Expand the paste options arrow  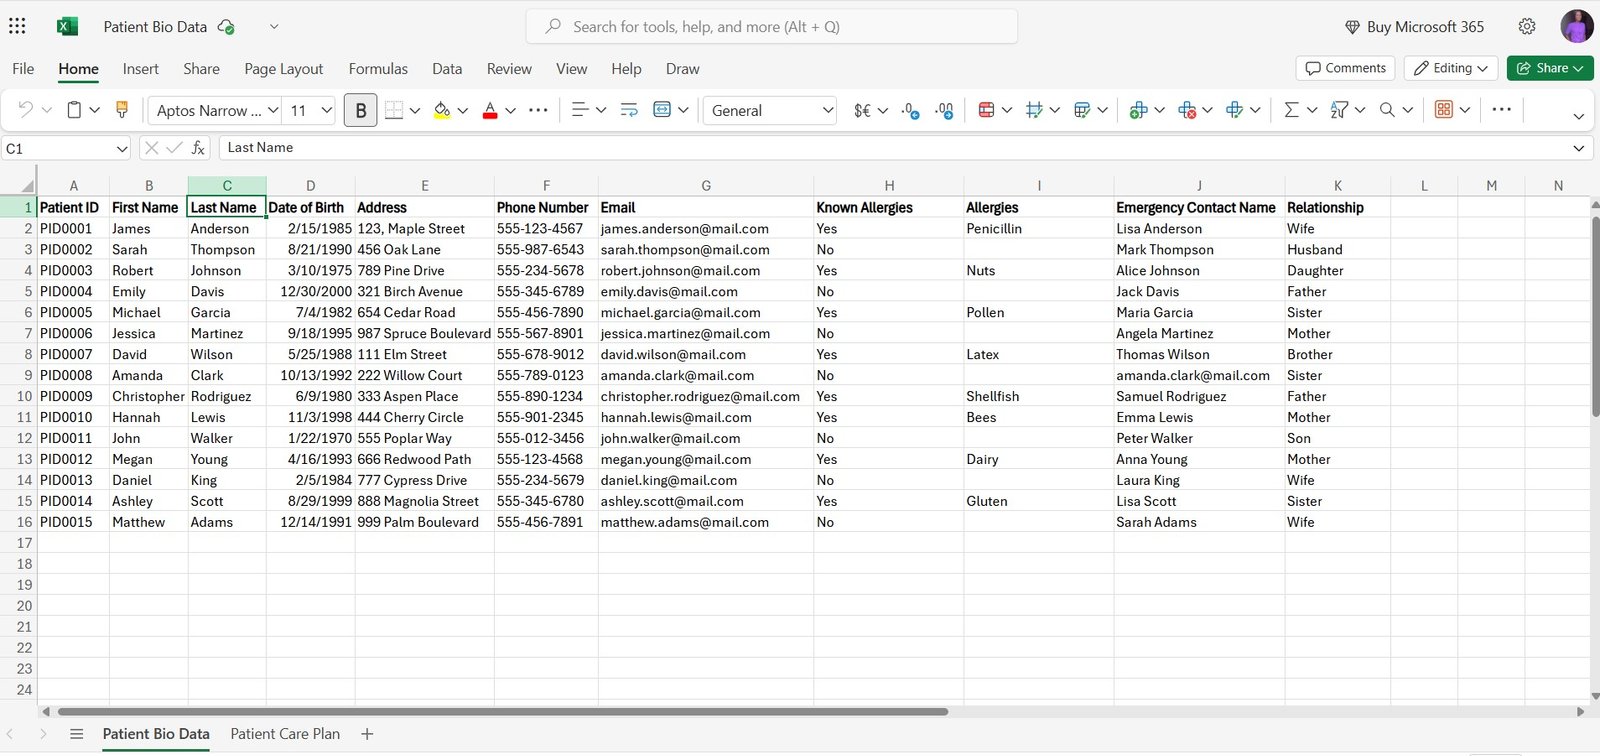[x=95, y=110]
